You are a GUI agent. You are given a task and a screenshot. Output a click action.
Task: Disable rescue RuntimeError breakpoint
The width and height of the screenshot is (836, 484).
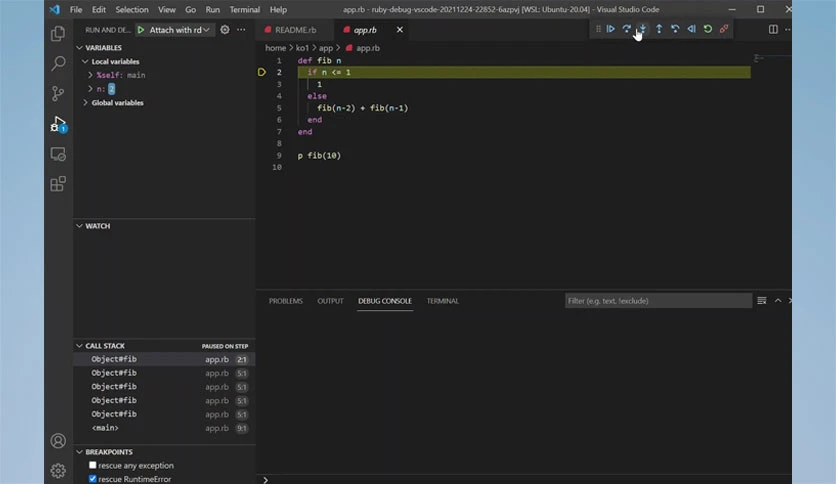pyautogui.click(x=93, y=479)
